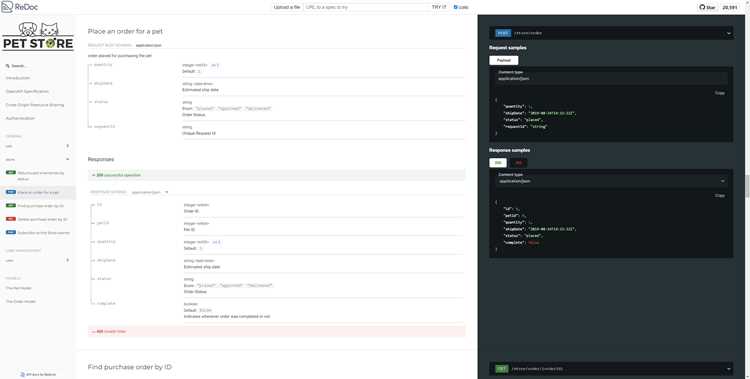
Task: Click the complete field in response schema
Action: click(106, 303)
